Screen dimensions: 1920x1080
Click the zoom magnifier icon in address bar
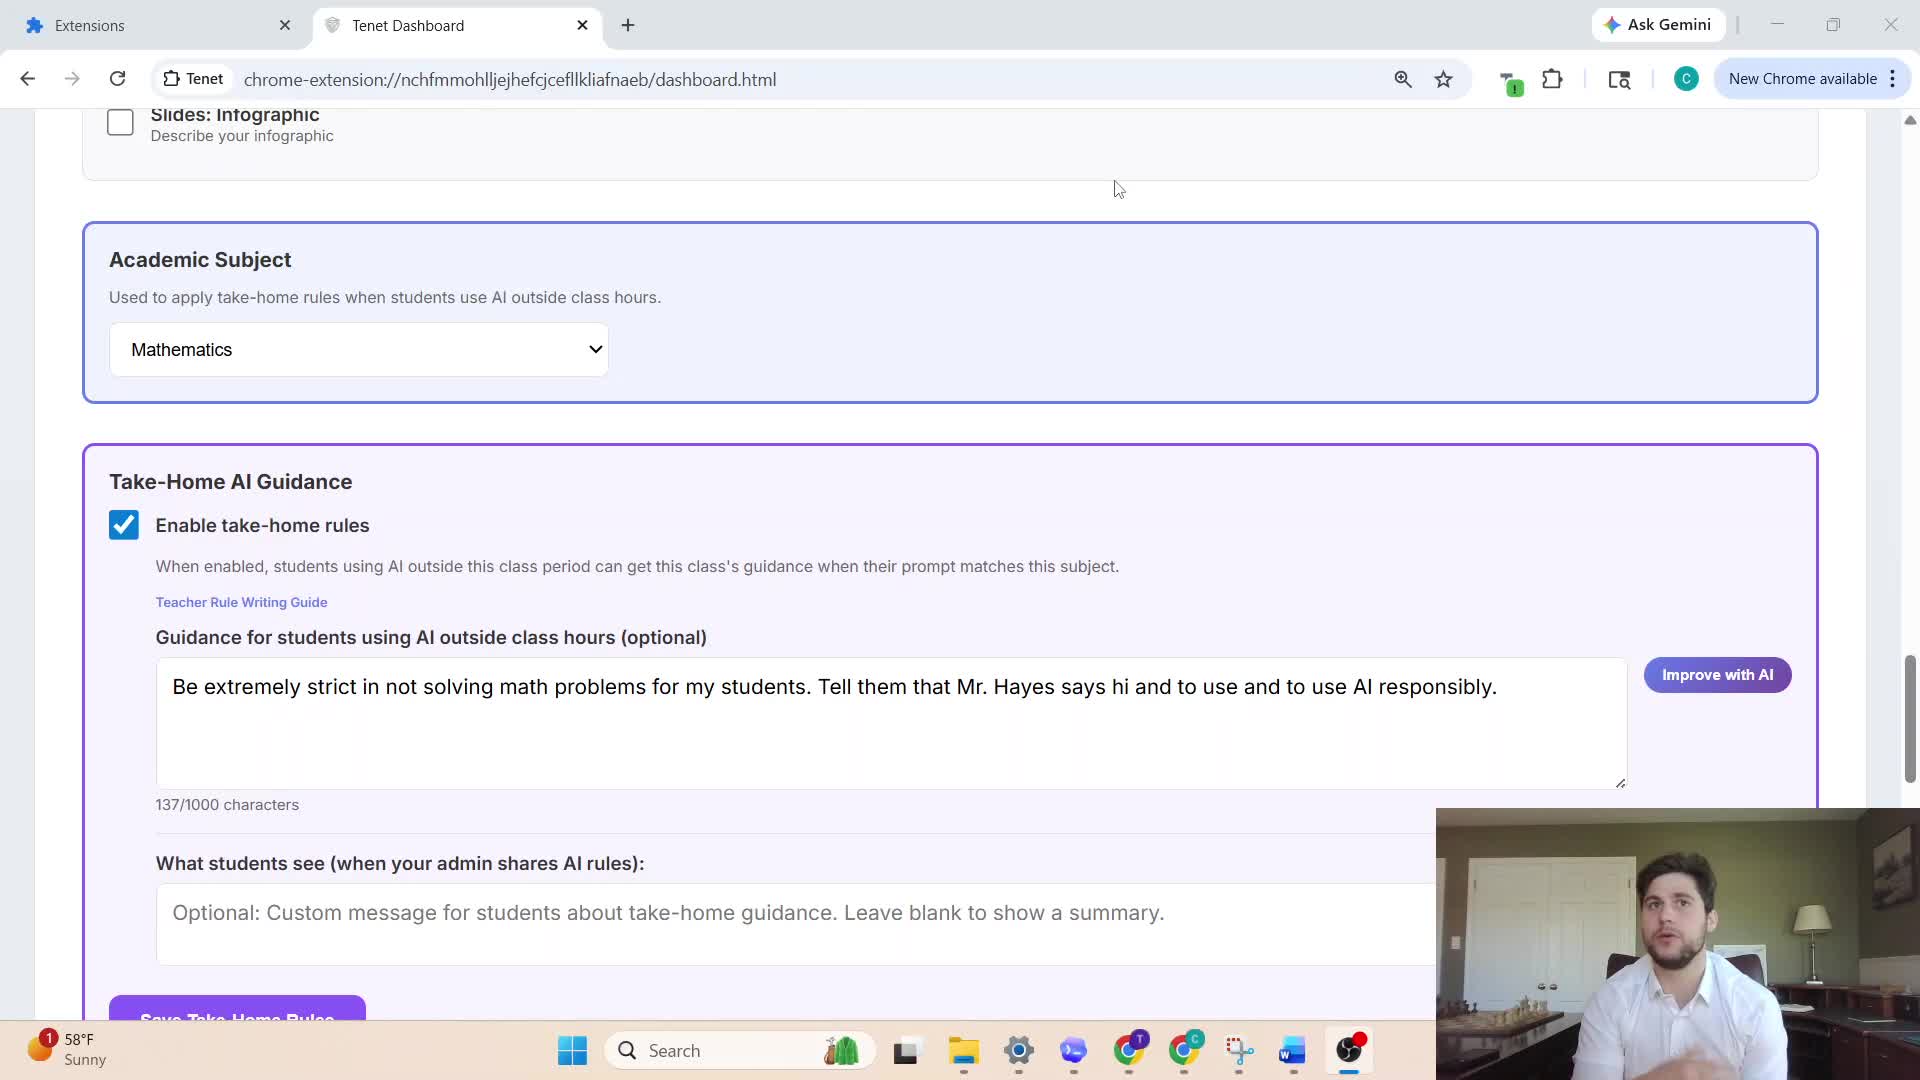(x=1403, y=79)
